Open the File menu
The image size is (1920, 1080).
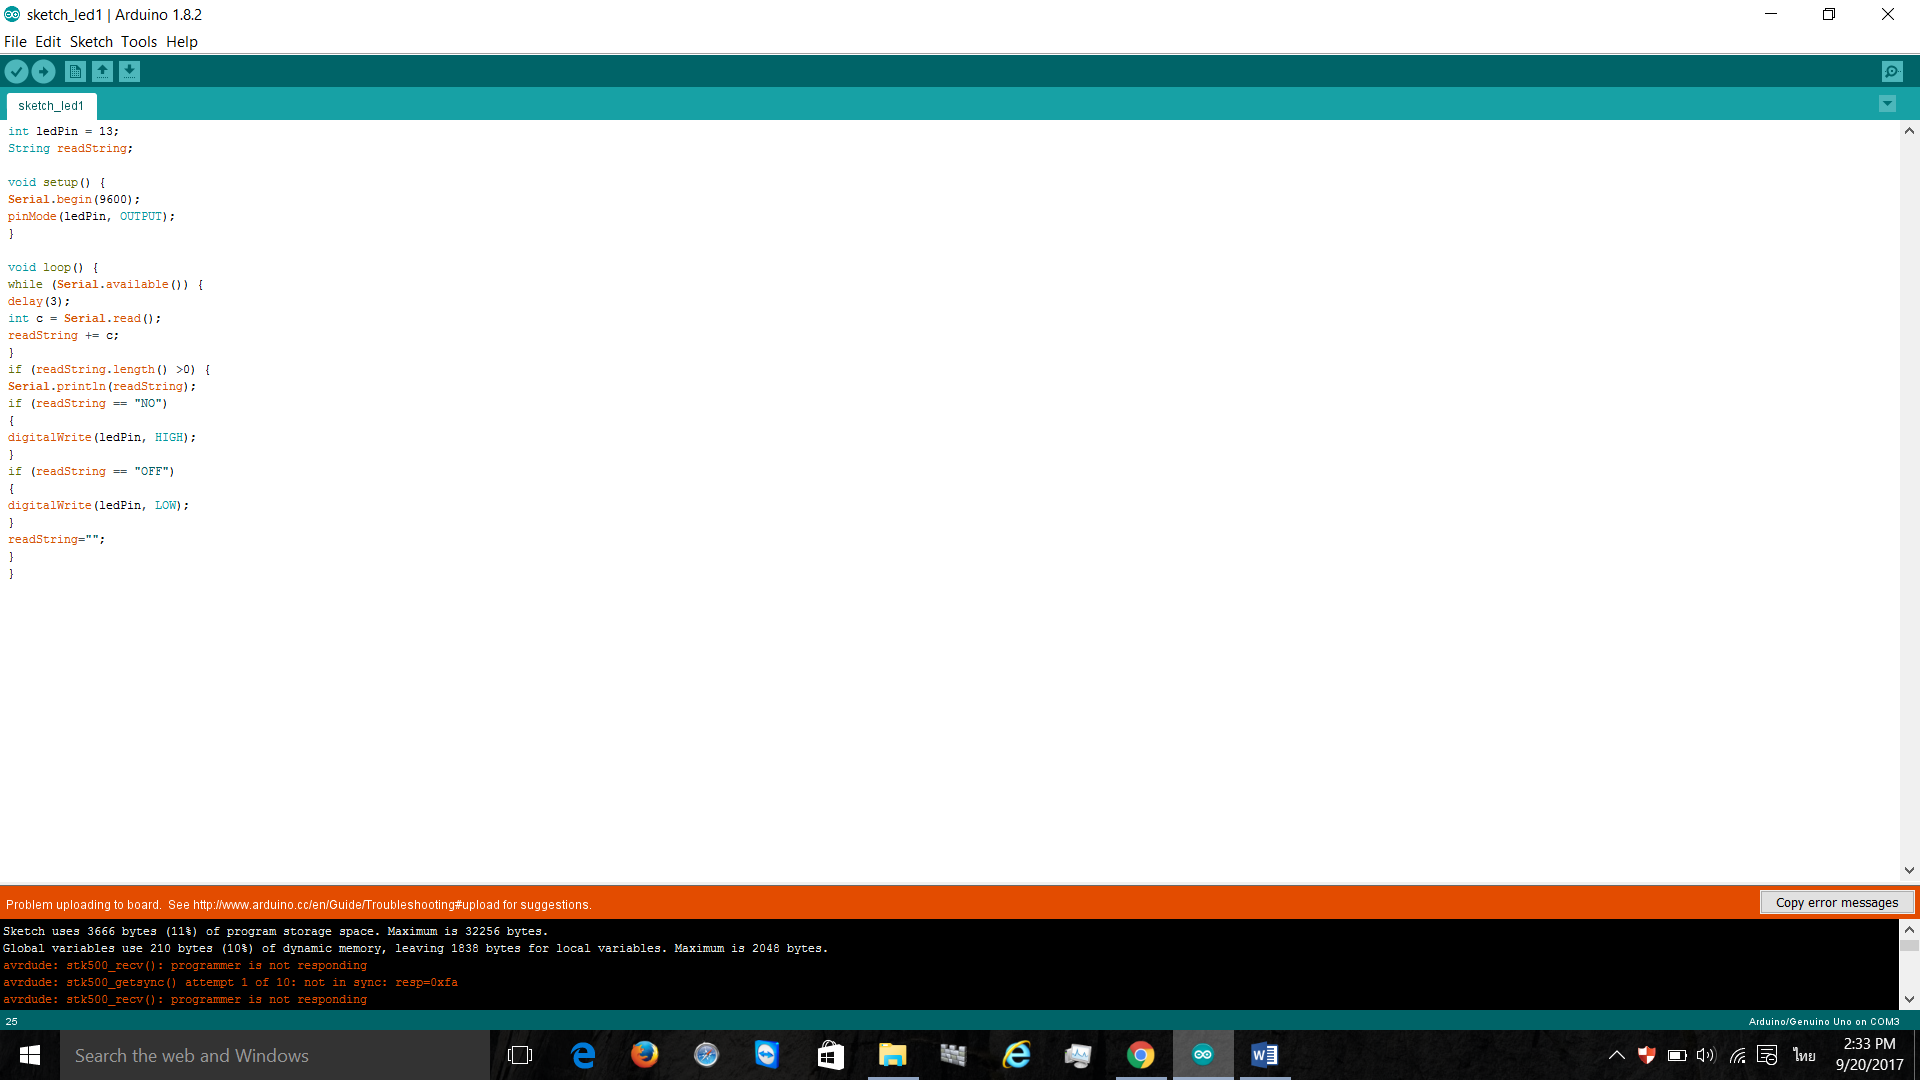[15, 42]
